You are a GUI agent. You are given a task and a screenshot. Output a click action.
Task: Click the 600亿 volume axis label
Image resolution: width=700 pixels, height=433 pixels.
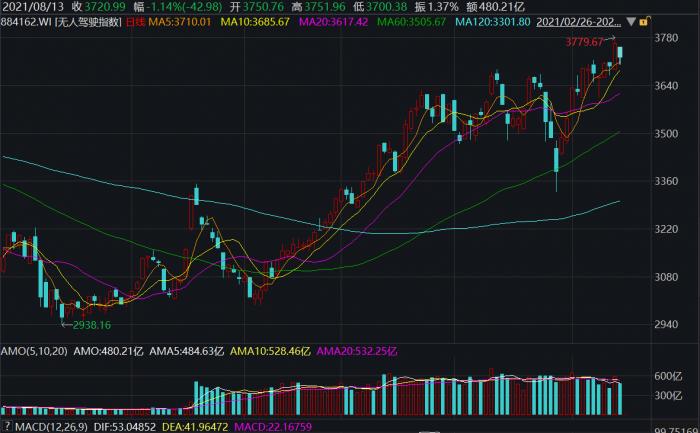point(668,376)
